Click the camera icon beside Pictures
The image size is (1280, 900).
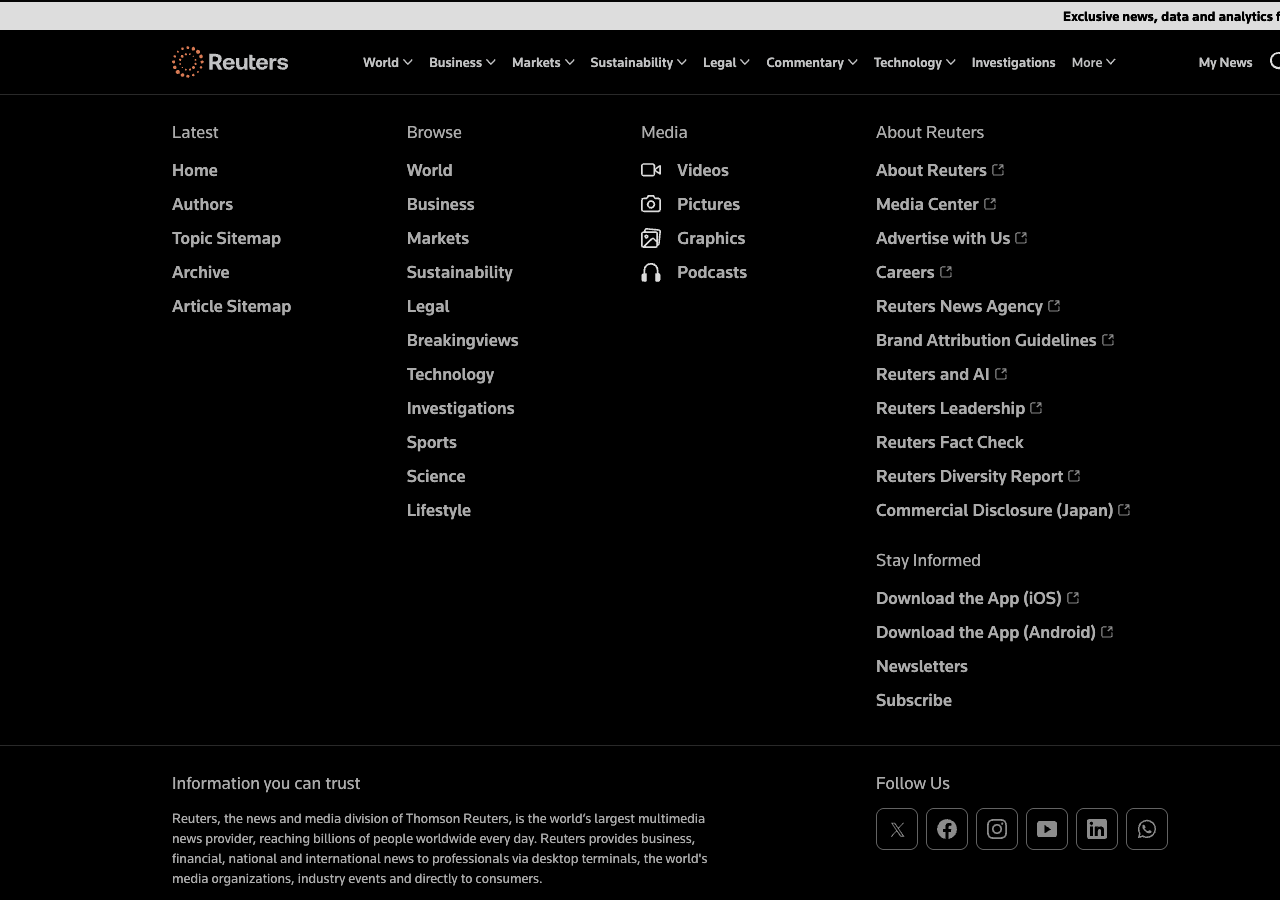(651, 204)
